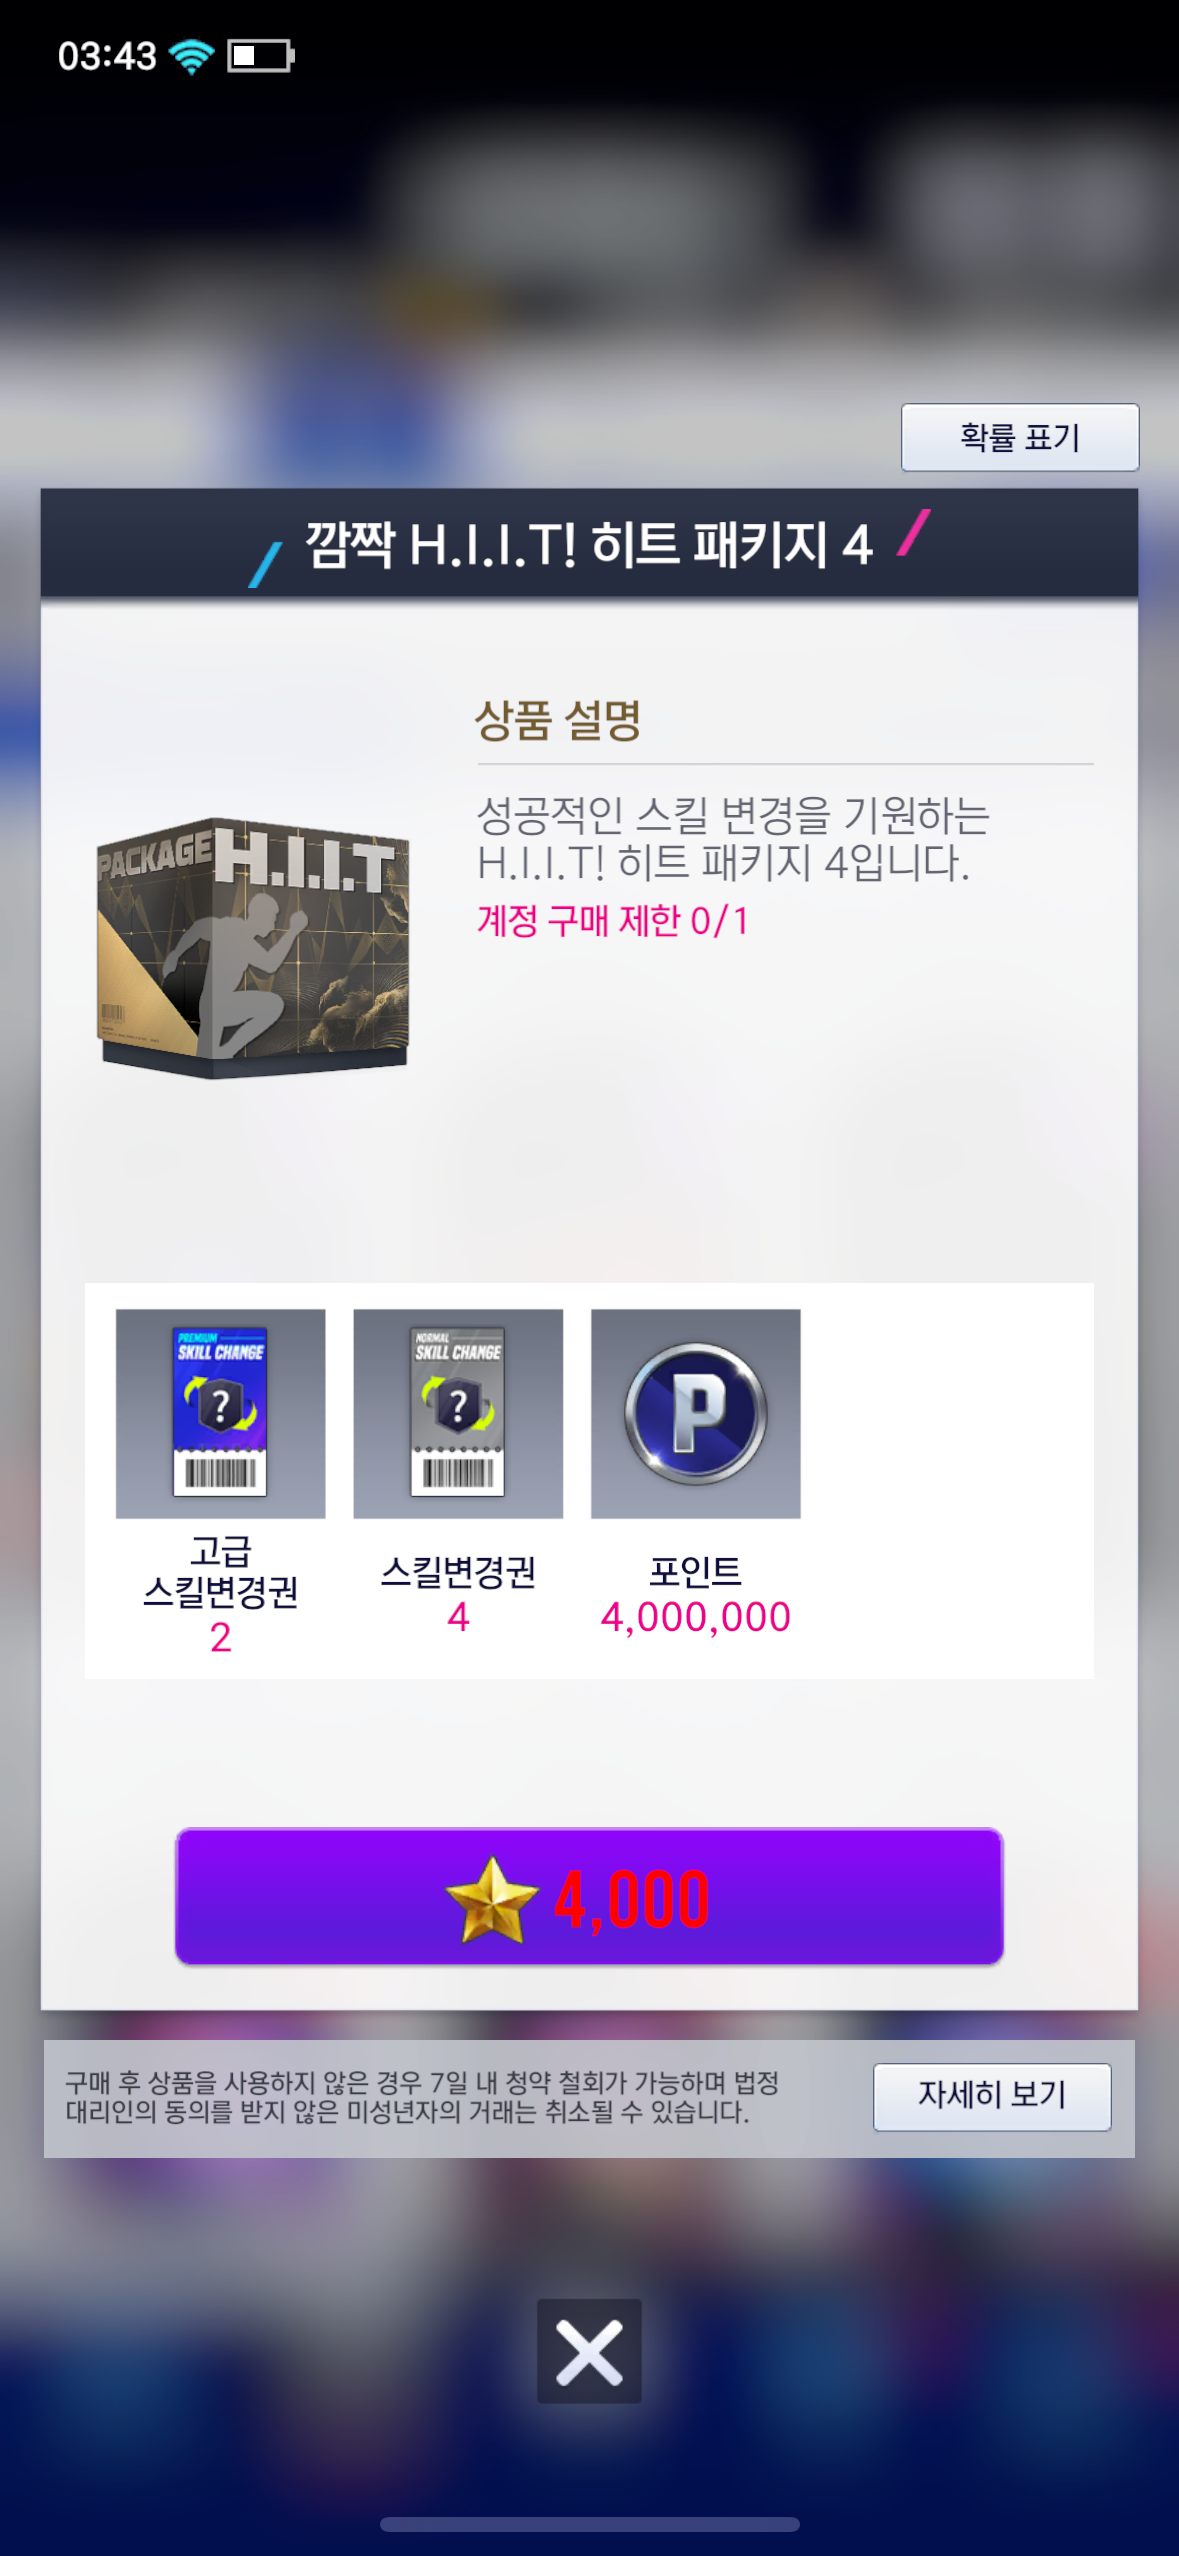Buy the package with the purple 4,000 star button
1179x2556 pixels.
[589, 1897]
